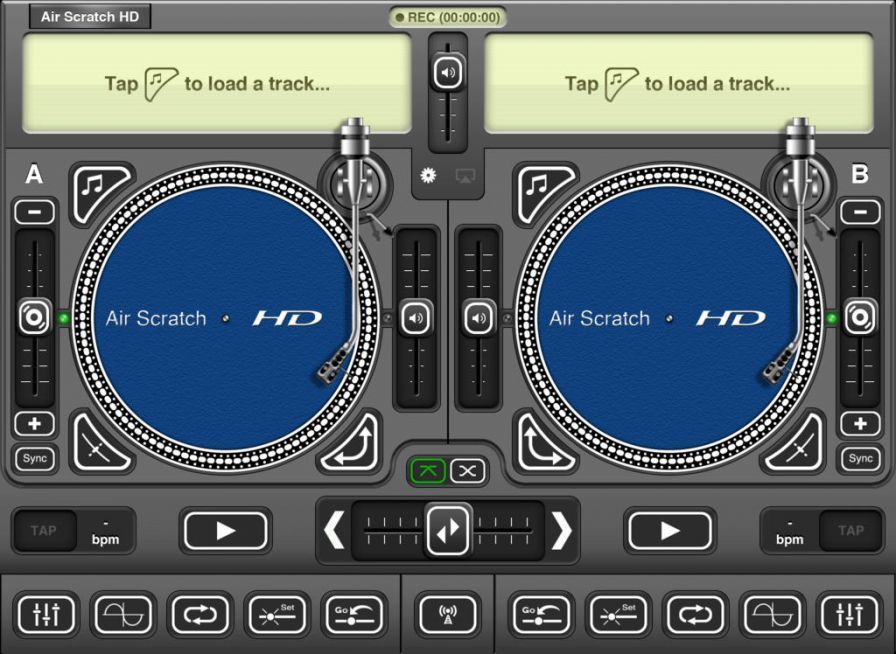Image resolution: width=896 pixels, height=654 pixels.
Task: Tap the Set cue point icon on deck B
Action: [x=617, y=615]
